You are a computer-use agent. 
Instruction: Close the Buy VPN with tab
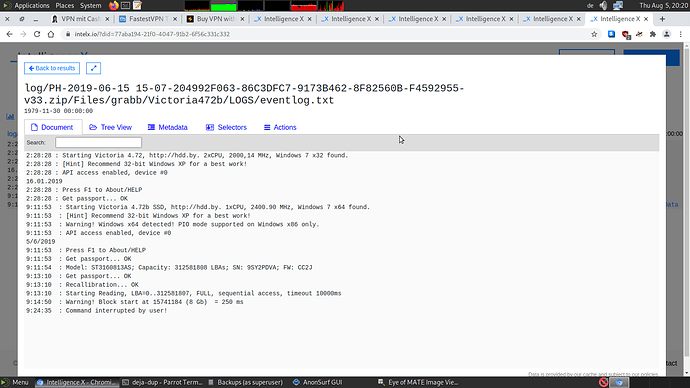[242, 19]
